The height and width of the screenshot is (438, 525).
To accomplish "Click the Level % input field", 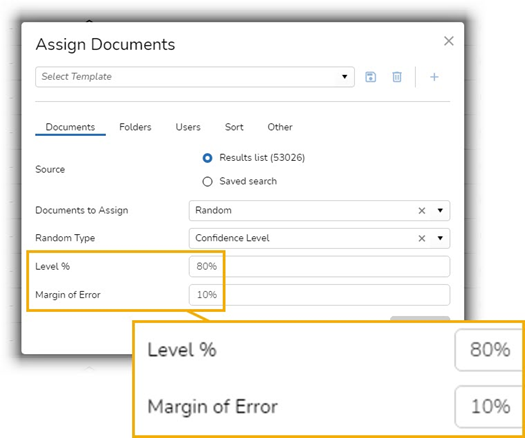I will pyautogui.click(x=319, y=267).
